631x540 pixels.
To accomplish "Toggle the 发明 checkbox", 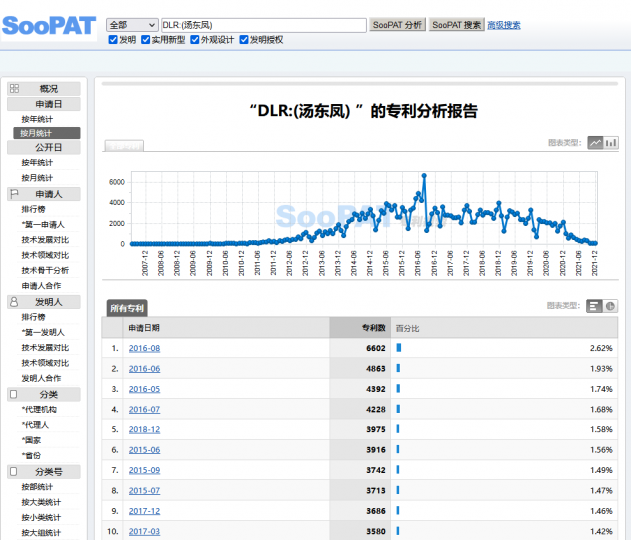I will pyautogui.click(x=113, y=40).
